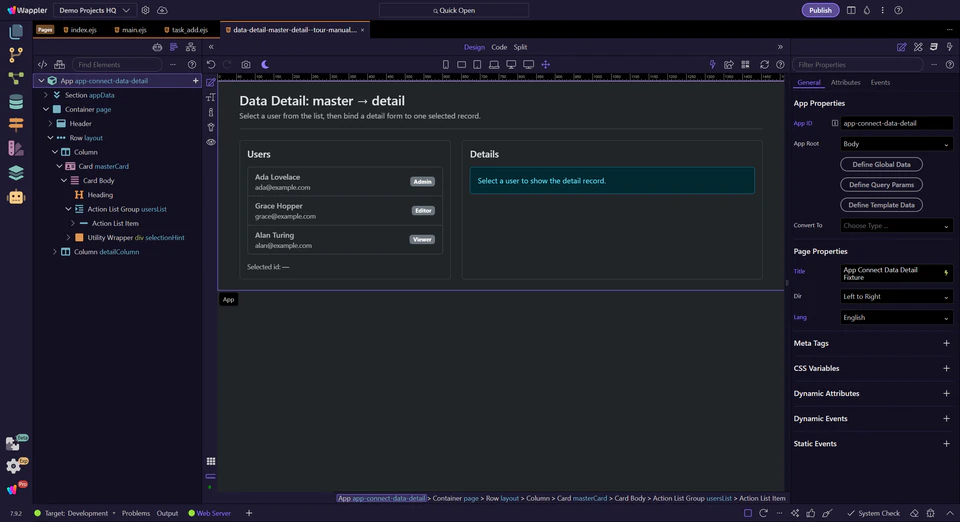The height and width of the screenshot is (522, 960).
Task: Click Define Query Params button
Action: (881, 184)
